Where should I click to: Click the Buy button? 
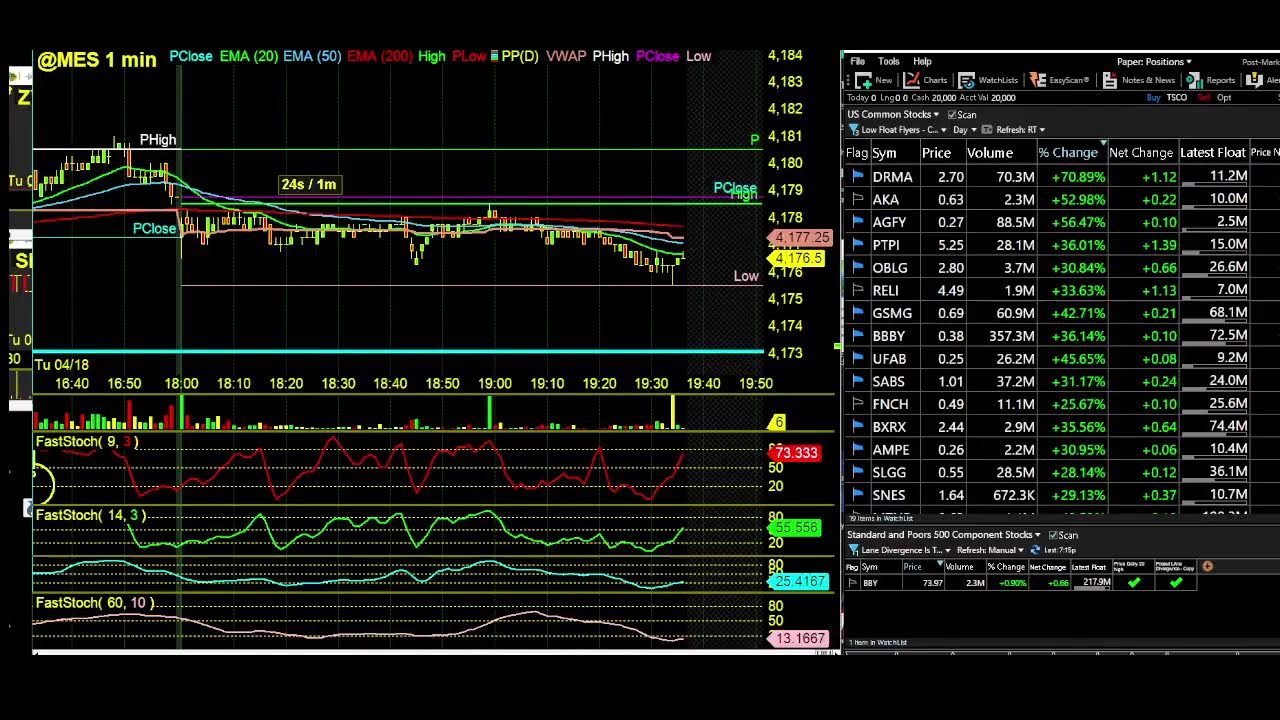[x=1153, y=98]
